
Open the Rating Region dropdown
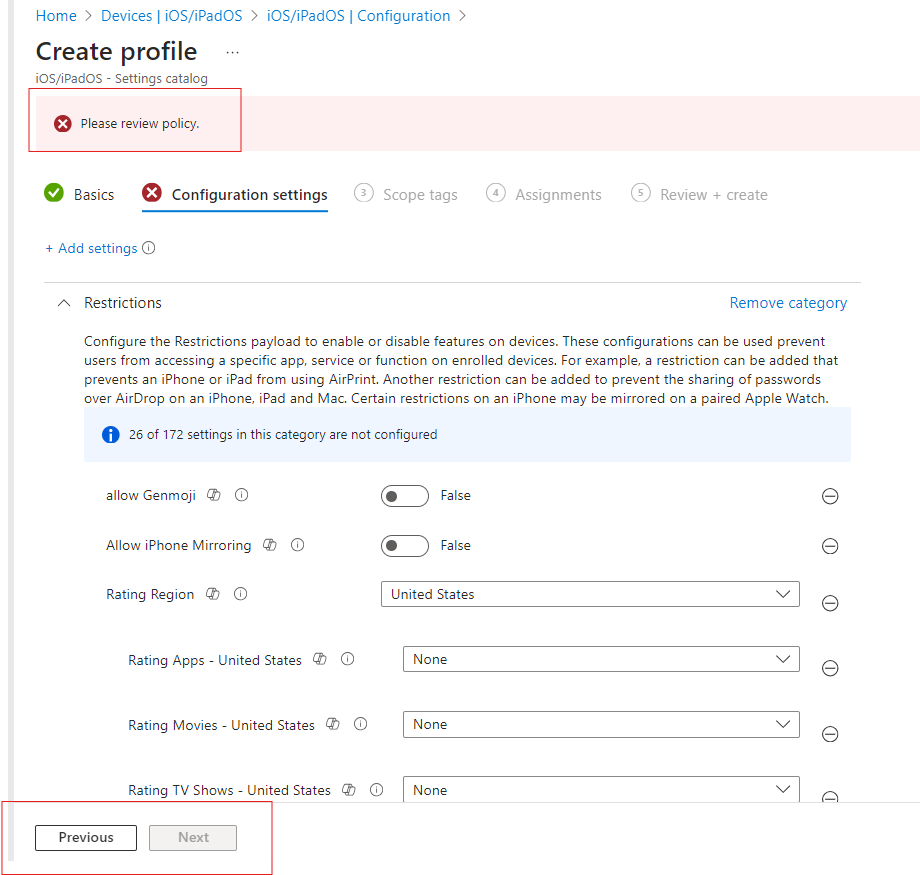590,593
